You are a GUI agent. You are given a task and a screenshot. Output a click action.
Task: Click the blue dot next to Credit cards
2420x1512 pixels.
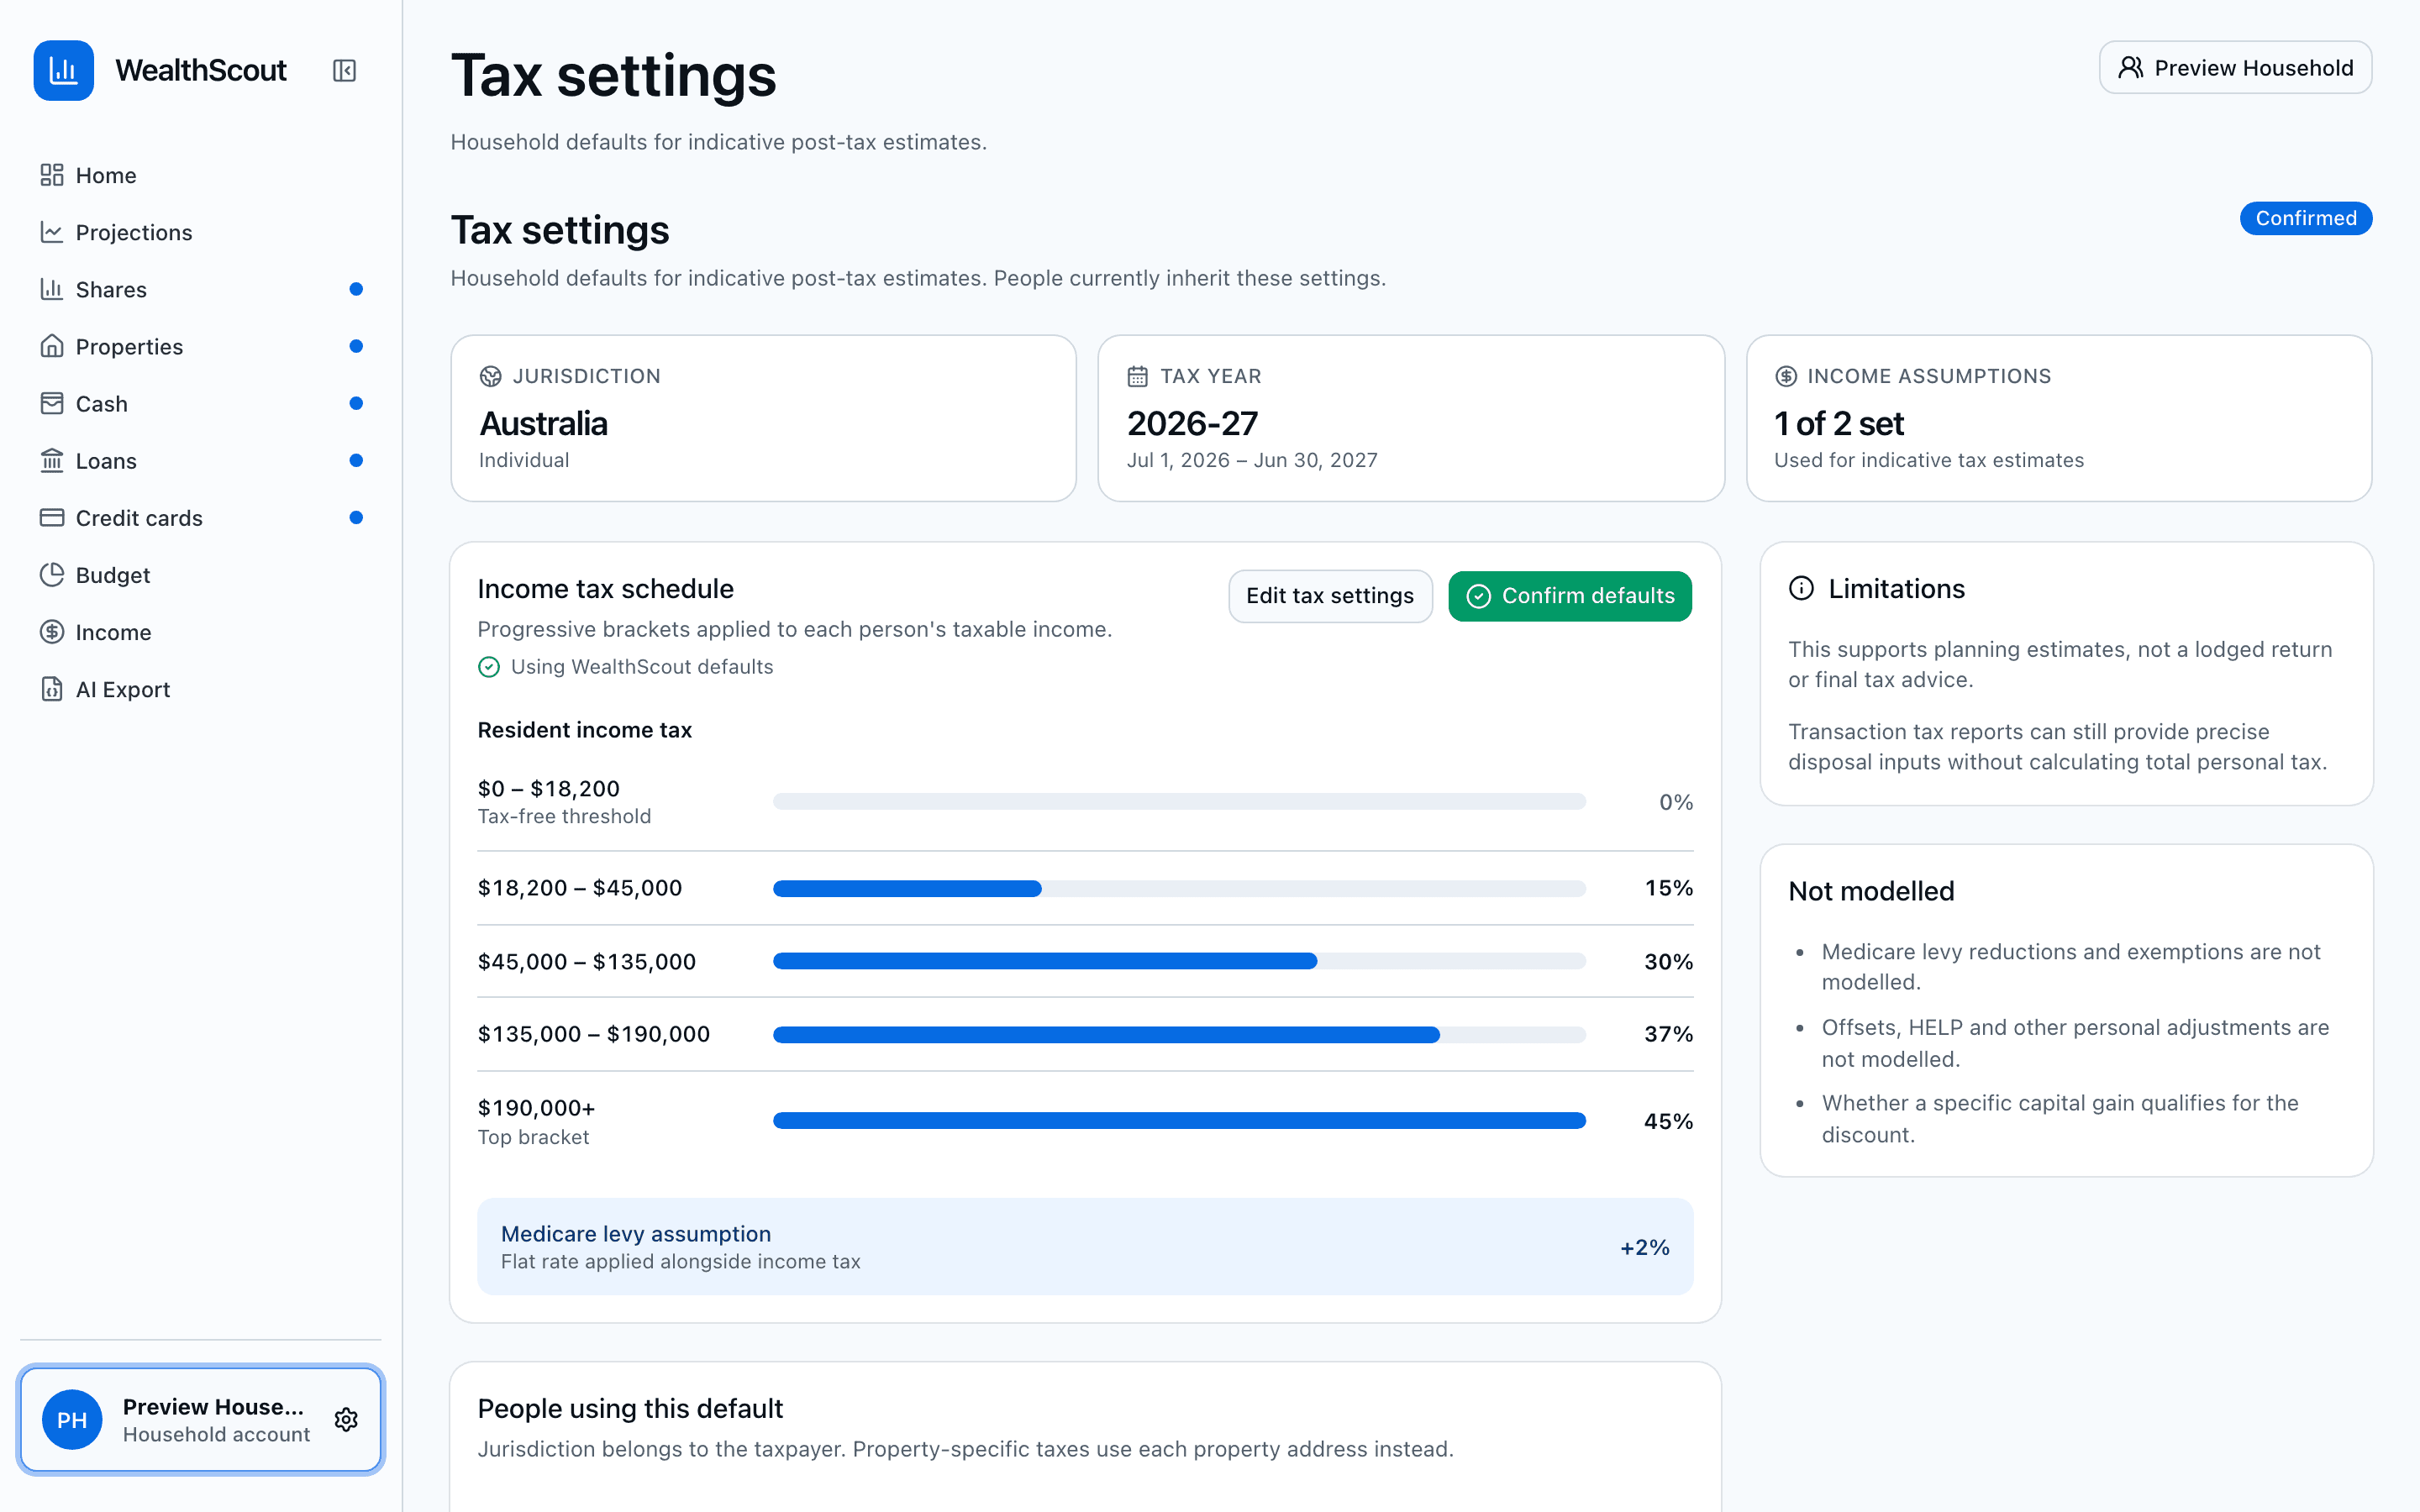tap(356, 517)
